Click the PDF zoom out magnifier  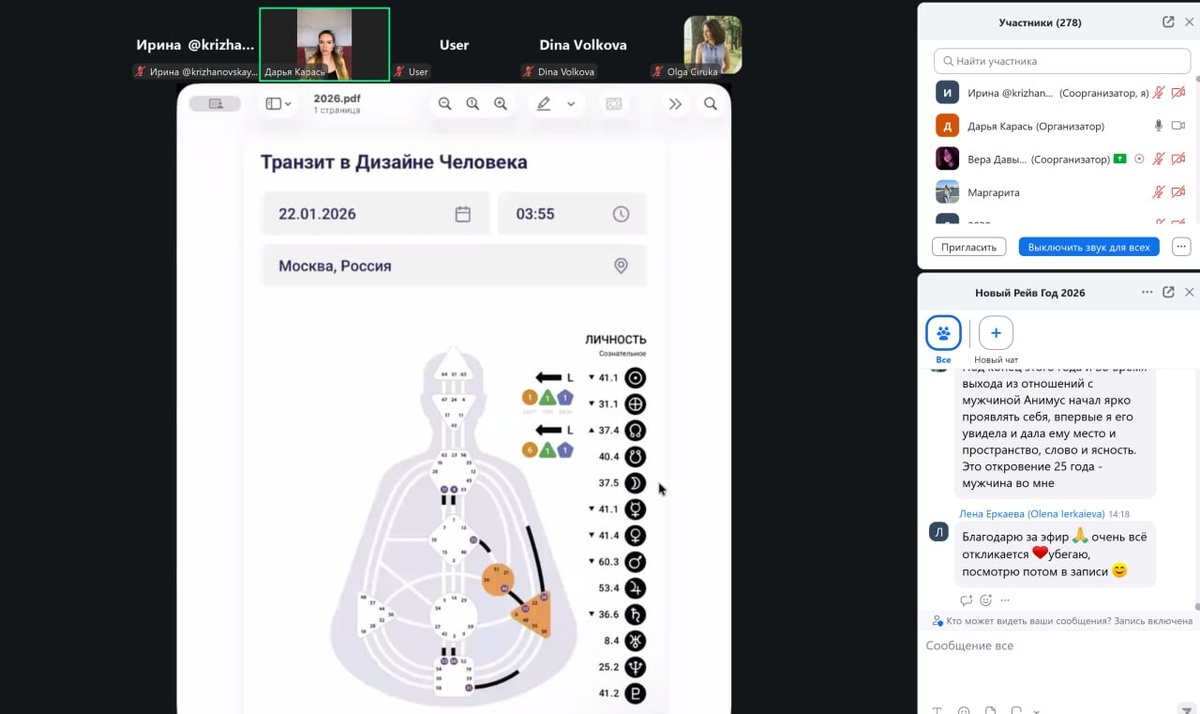pos(445,104)
